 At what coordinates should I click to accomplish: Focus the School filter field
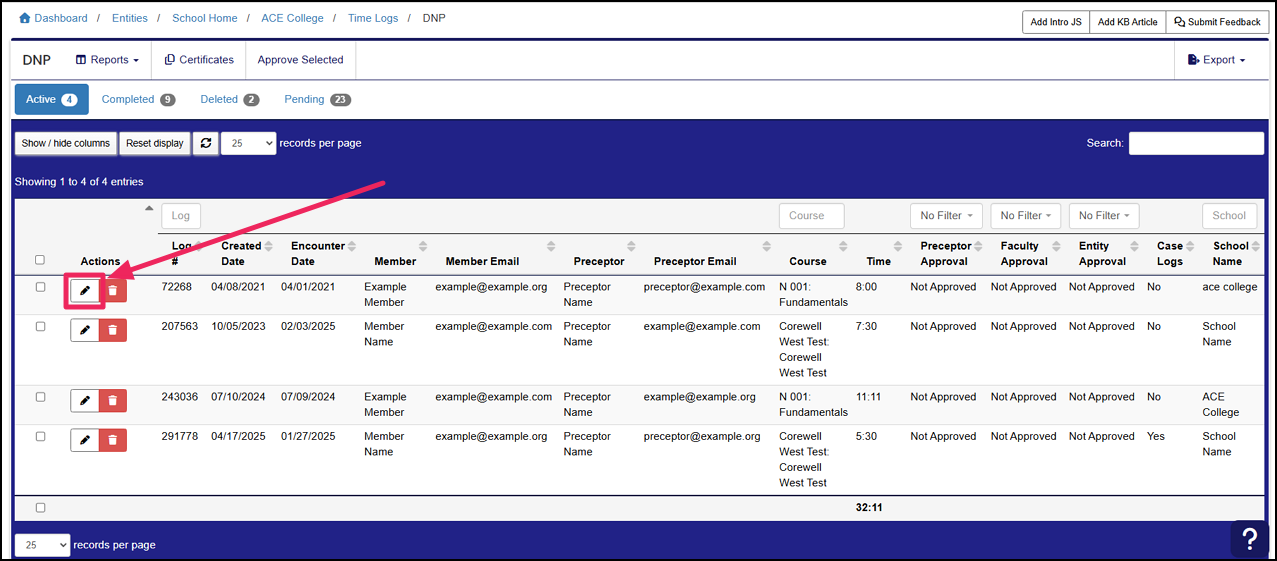point(1229,215)
